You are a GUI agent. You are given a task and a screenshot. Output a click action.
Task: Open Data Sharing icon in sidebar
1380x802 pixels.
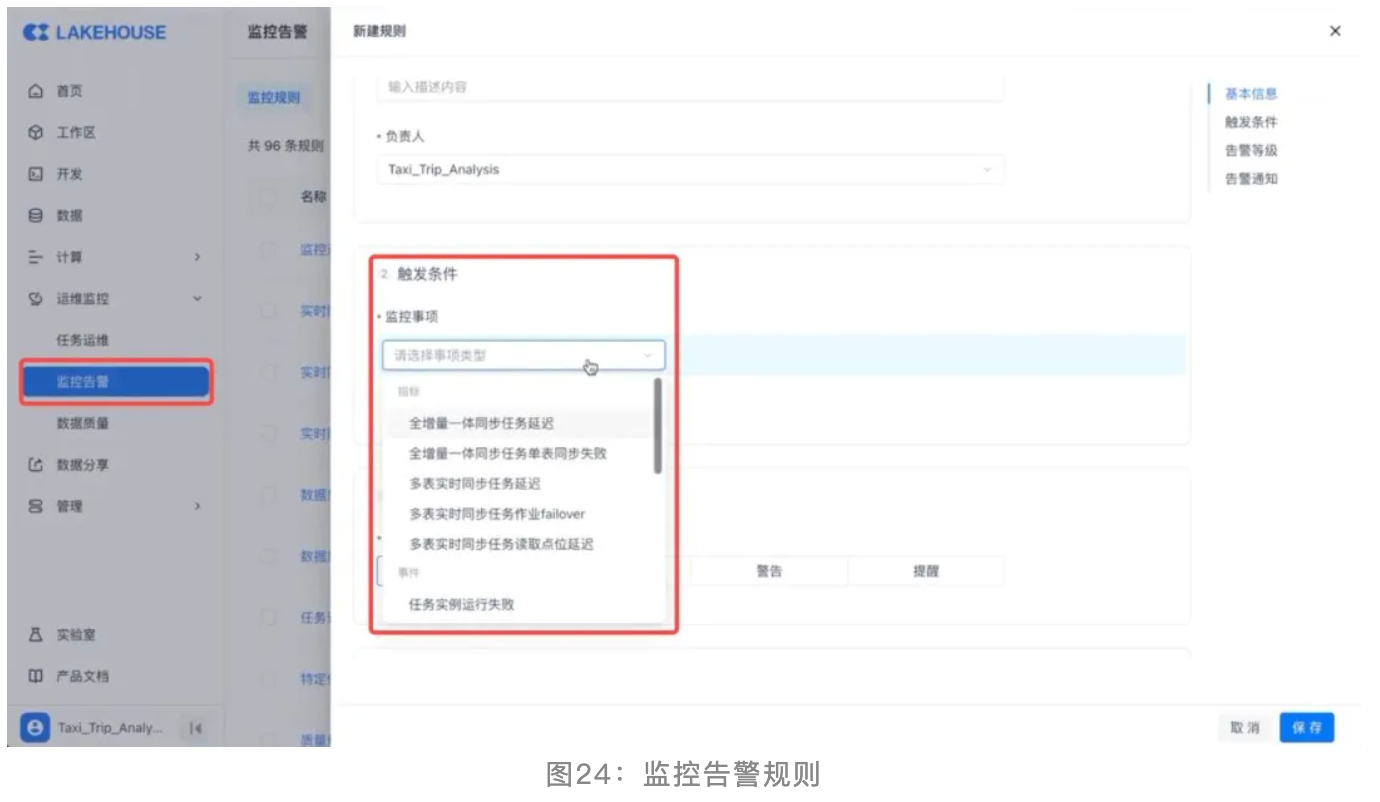pos(36,465)
